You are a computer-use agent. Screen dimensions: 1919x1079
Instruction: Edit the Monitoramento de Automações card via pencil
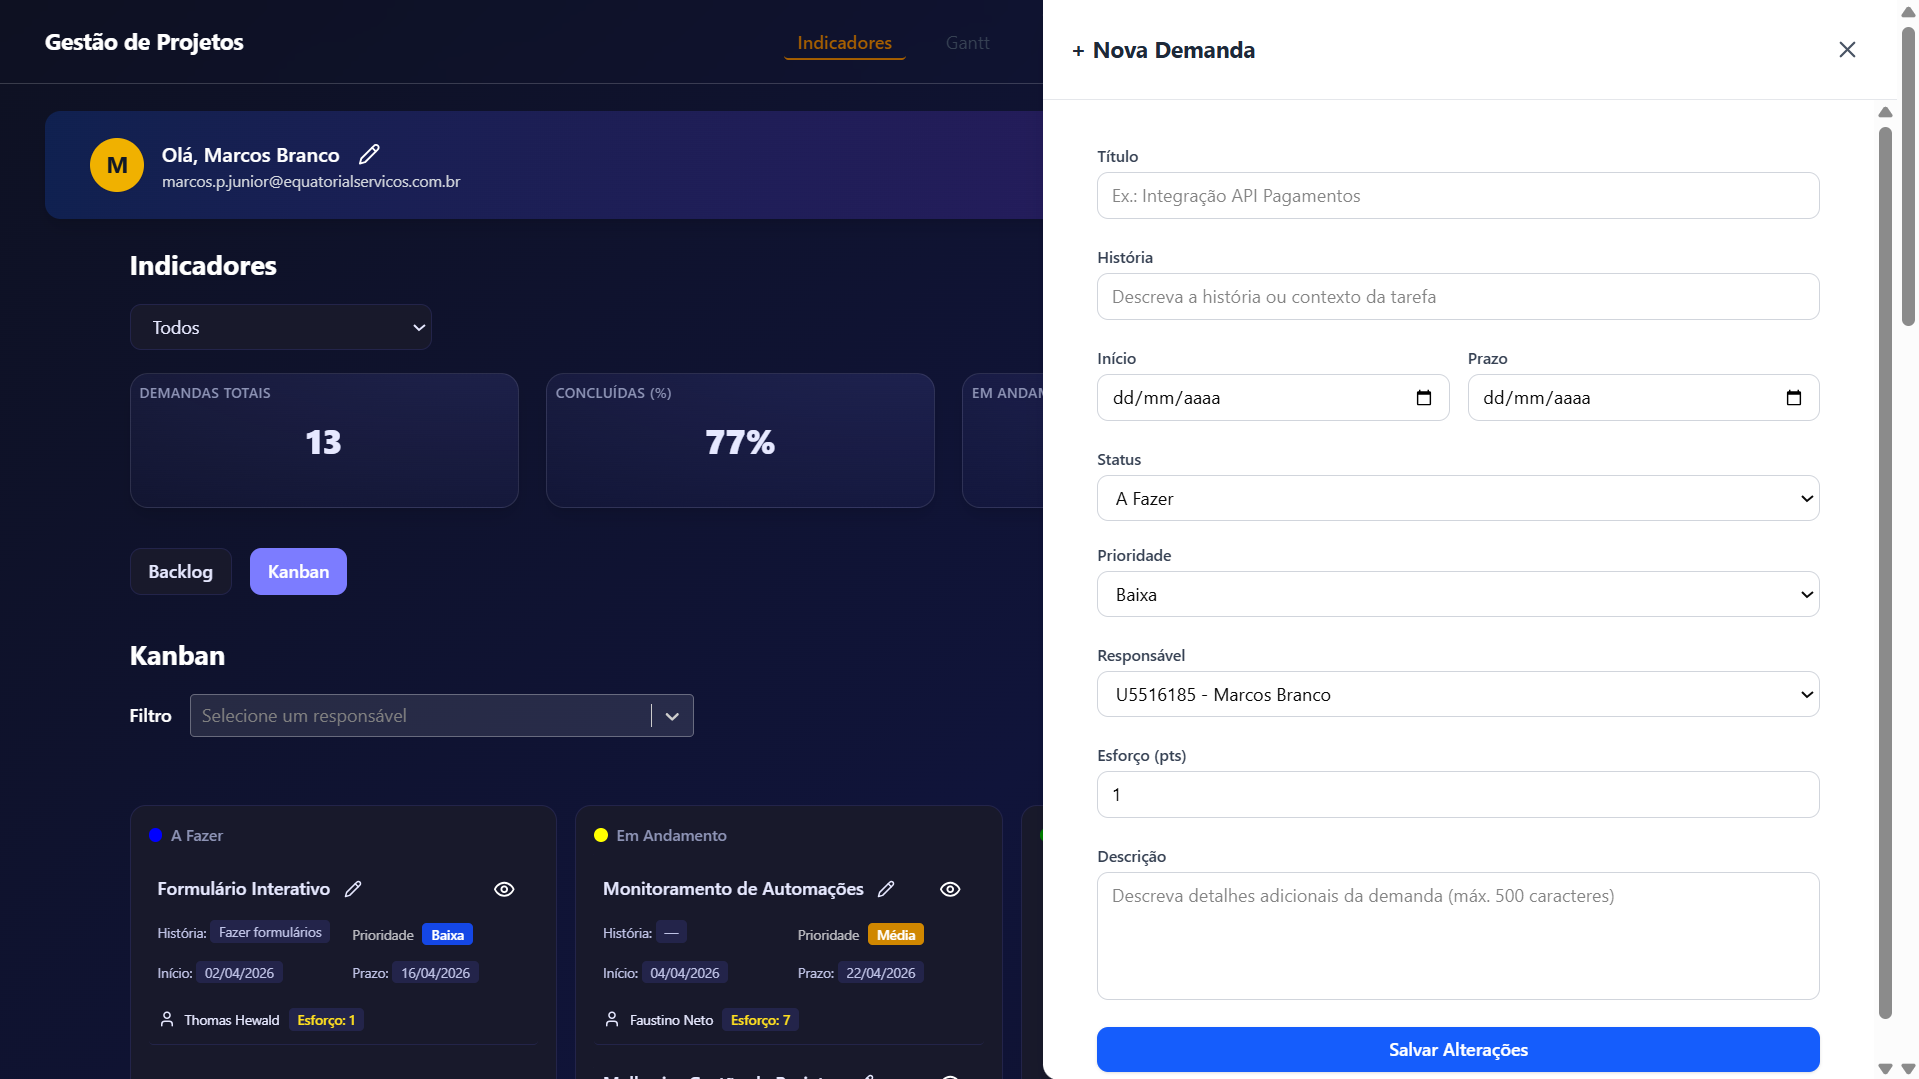pyautogui.click(x=886, y=889)
